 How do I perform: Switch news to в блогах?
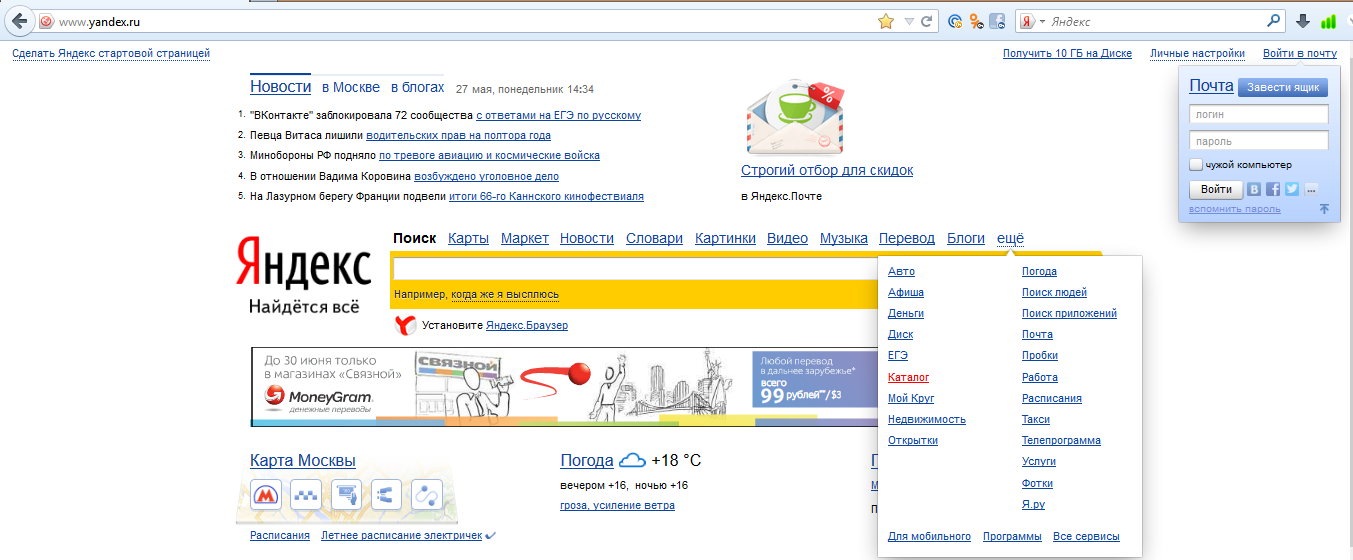tap(418, 87)
